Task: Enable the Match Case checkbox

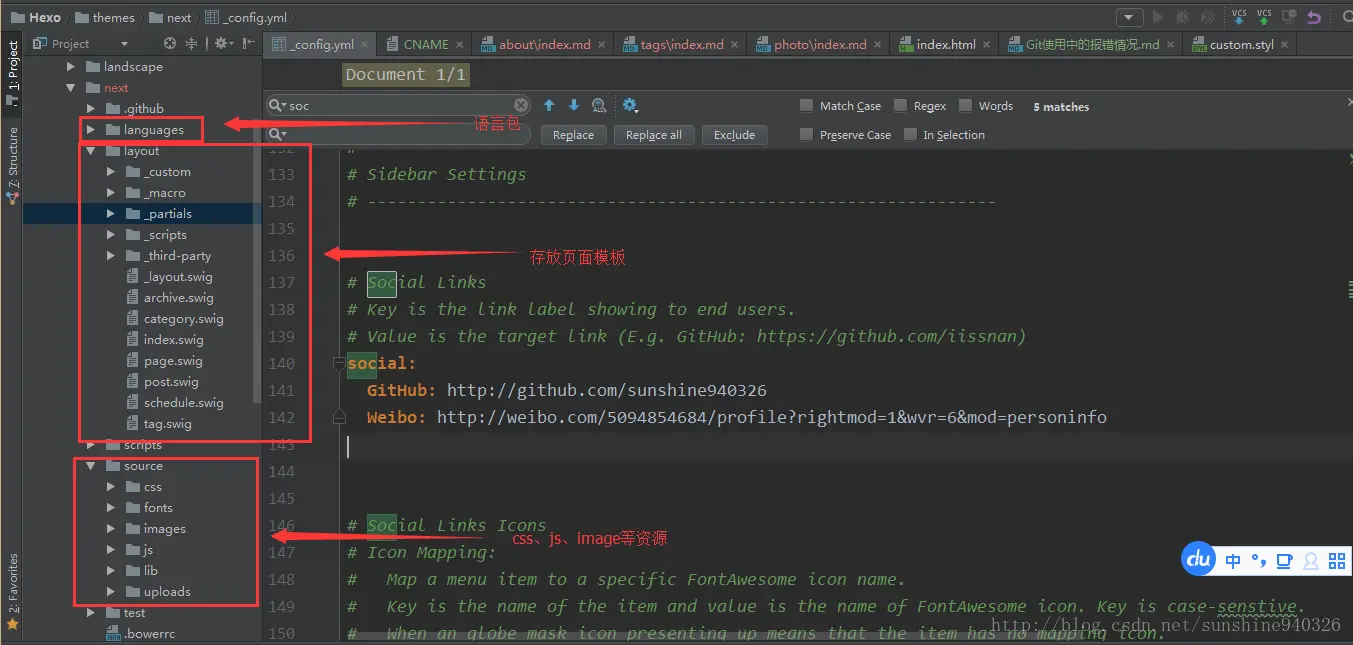Action: [807, 106]
